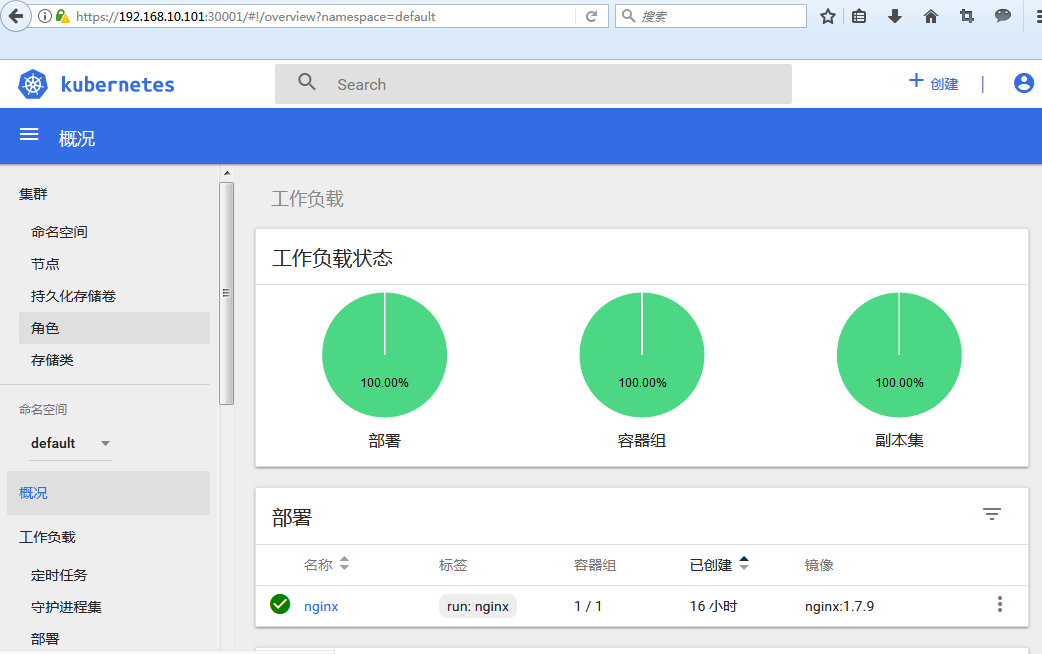Open the hamburger navigation menu

pos(29,135)
